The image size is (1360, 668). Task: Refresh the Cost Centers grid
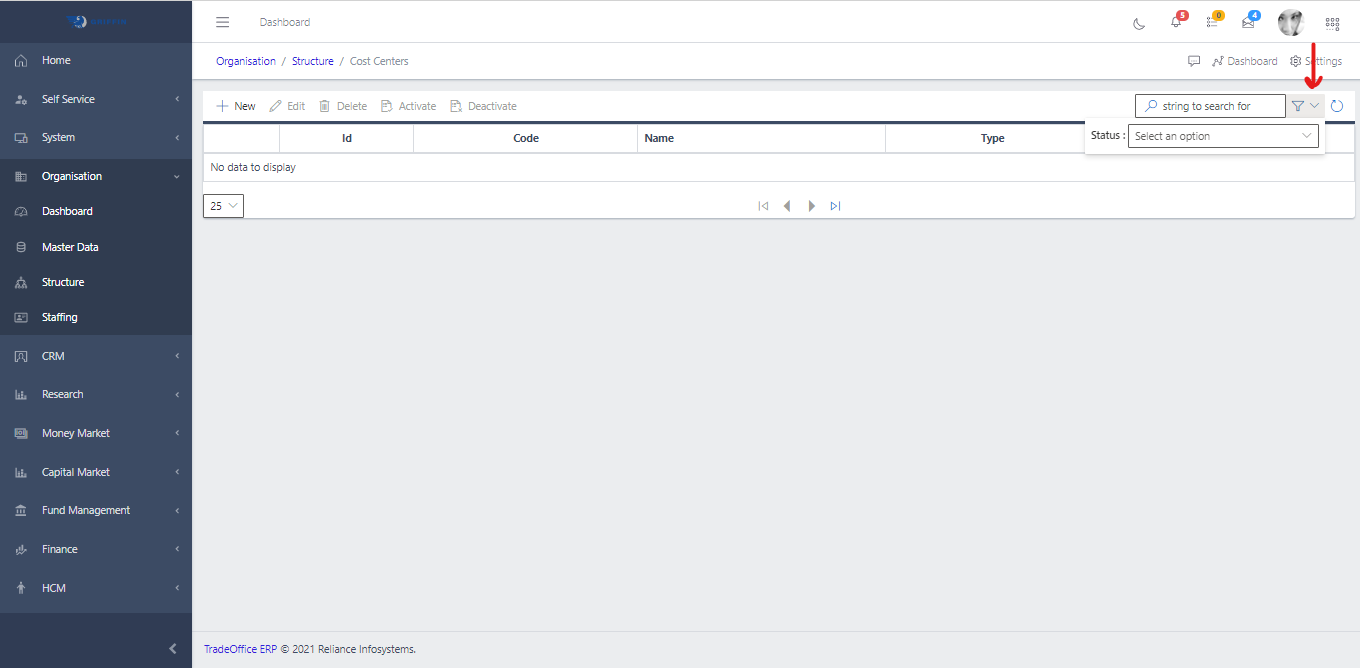pos(1337,106)
